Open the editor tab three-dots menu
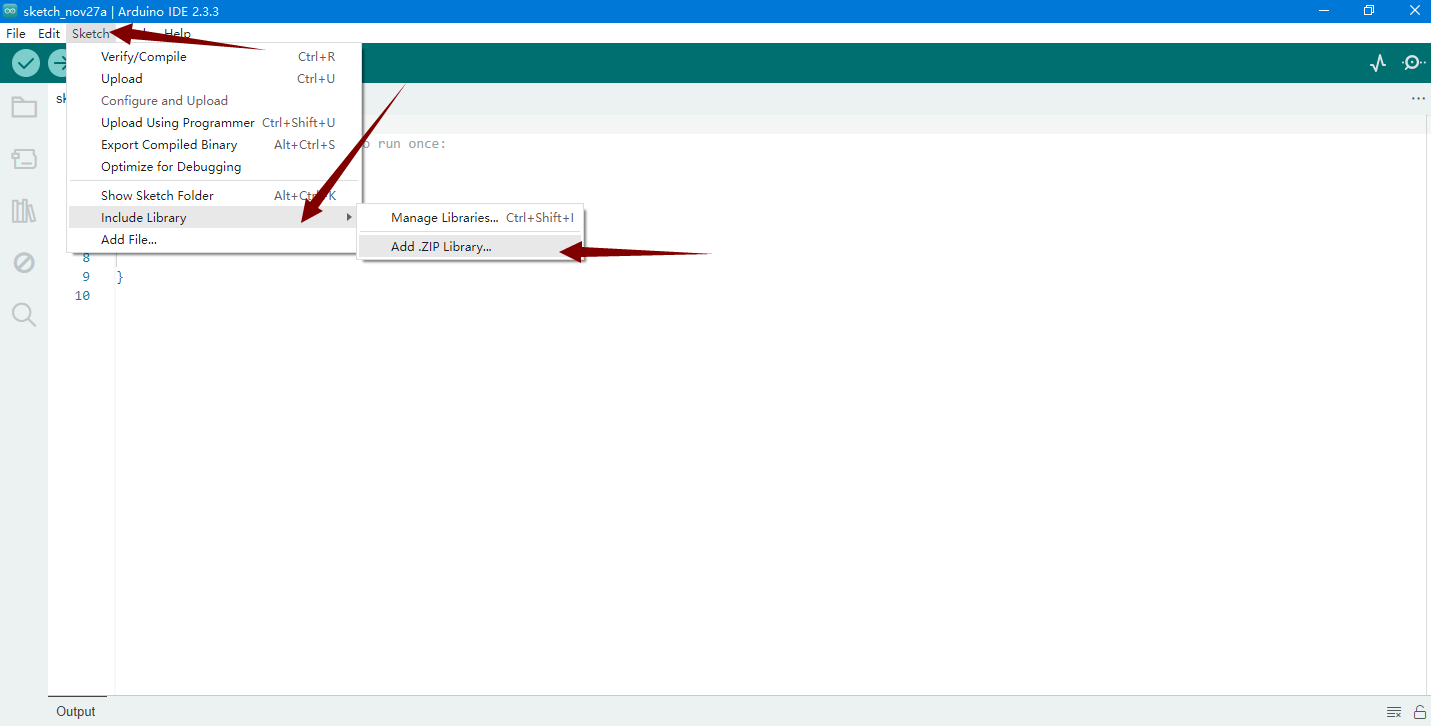Viewport: 1431px width, 726px height. (1418, 99)
